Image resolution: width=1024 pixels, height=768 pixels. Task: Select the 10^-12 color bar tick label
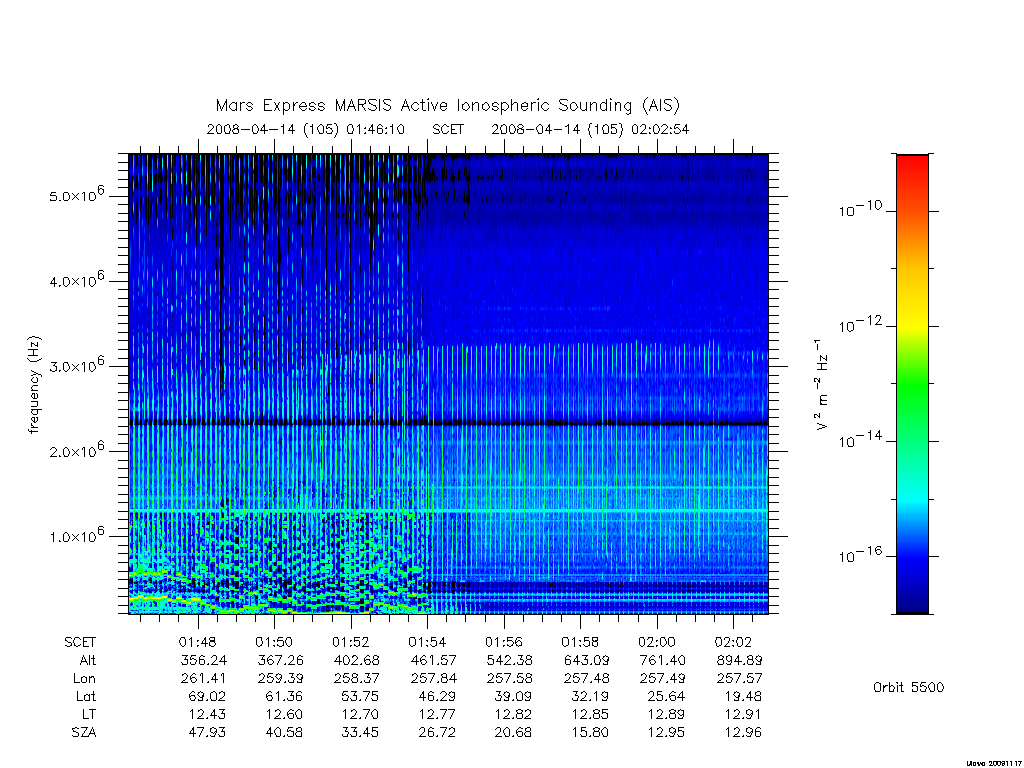(860, 325)
